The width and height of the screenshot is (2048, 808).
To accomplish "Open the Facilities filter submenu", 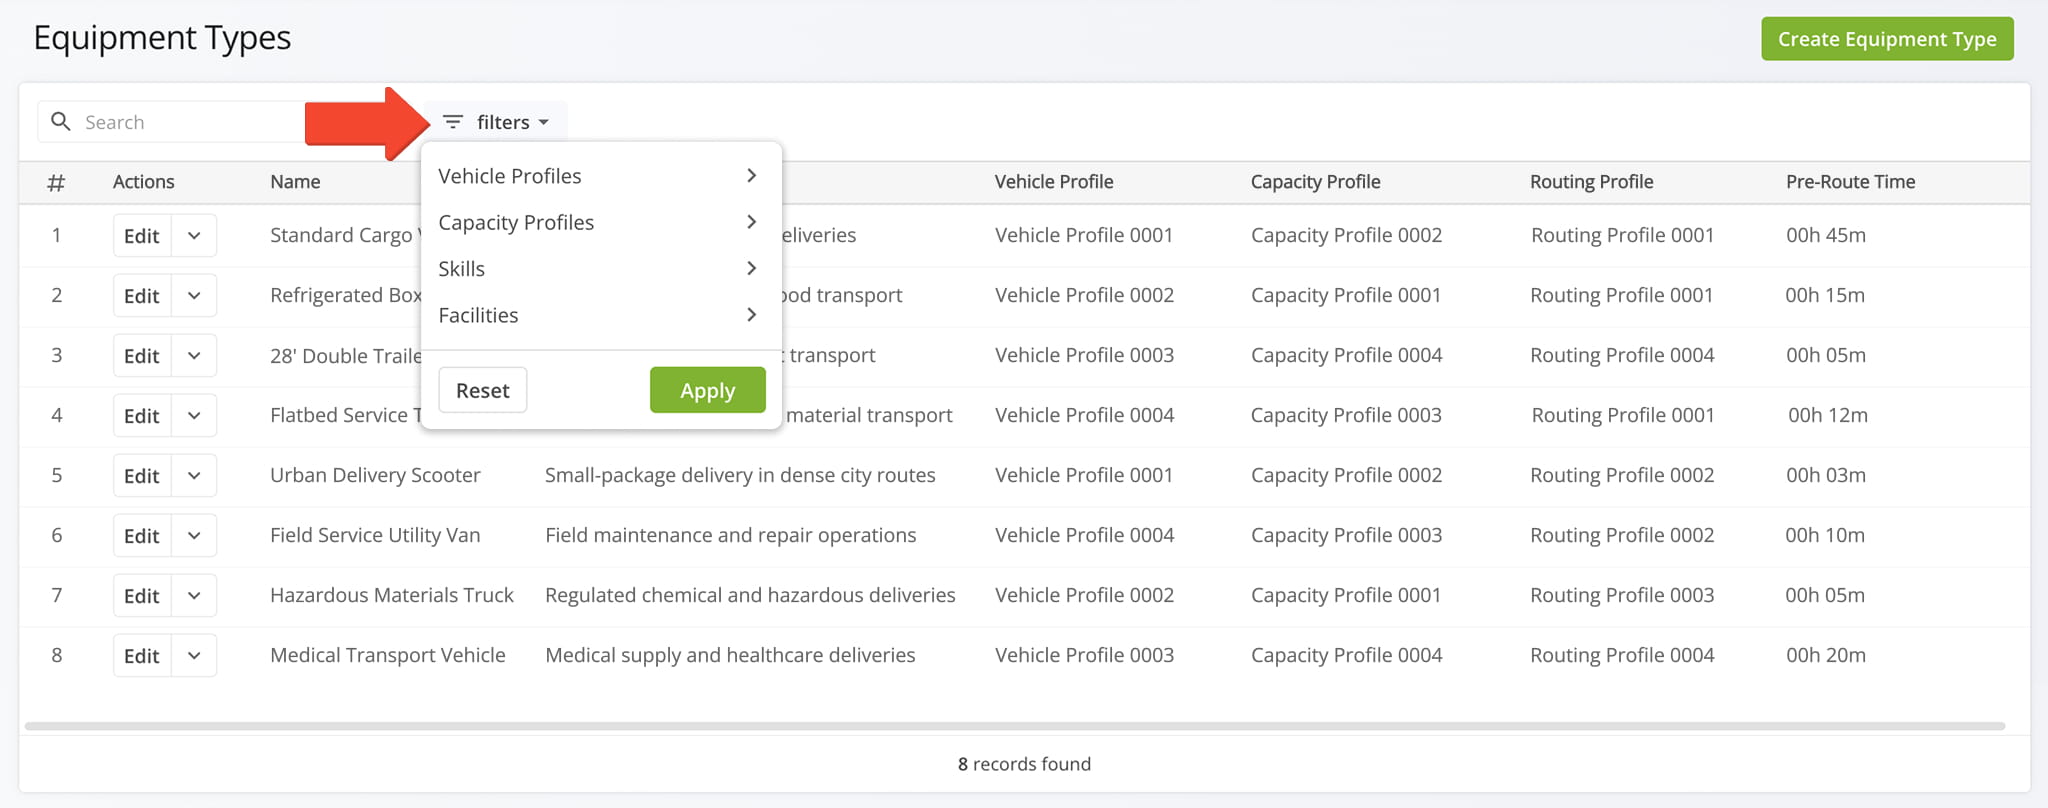I will pos(601,315).
